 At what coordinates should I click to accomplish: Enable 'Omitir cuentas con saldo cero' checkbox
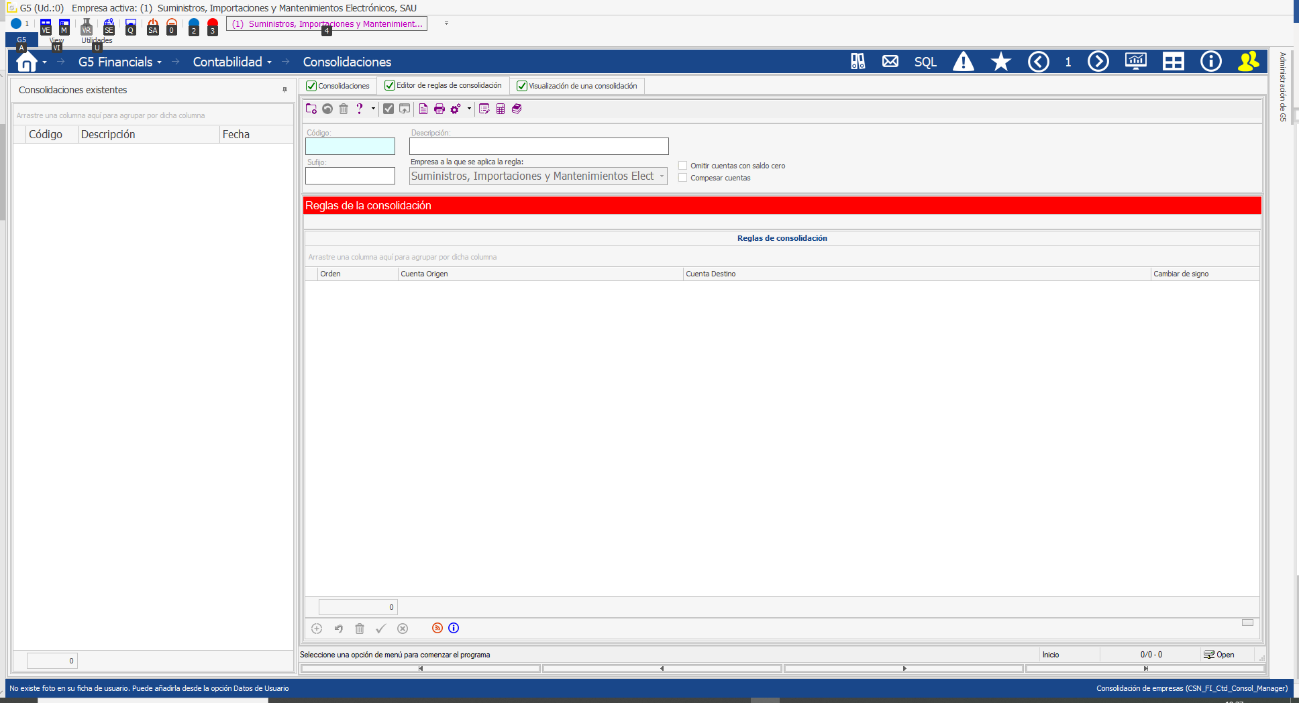pos(683,166)
